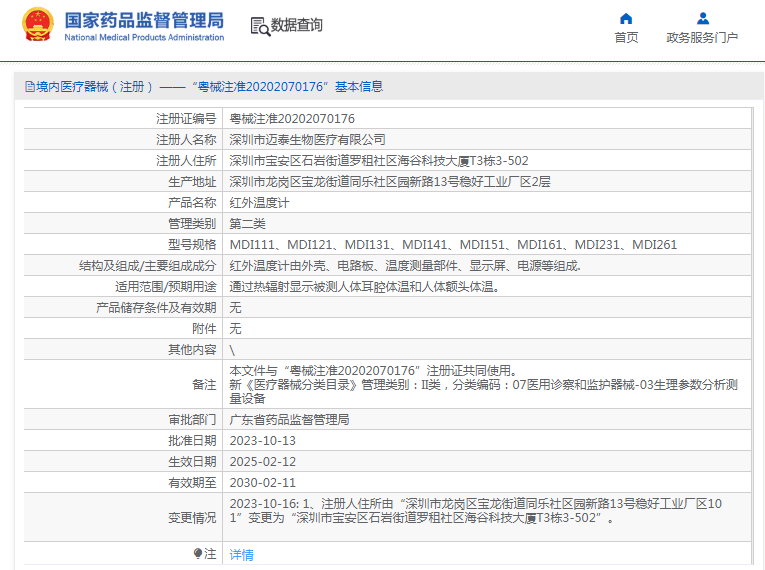Click the lightbulb icon beside 注
This screenshot has width=765, height=570.
[198, 553]
